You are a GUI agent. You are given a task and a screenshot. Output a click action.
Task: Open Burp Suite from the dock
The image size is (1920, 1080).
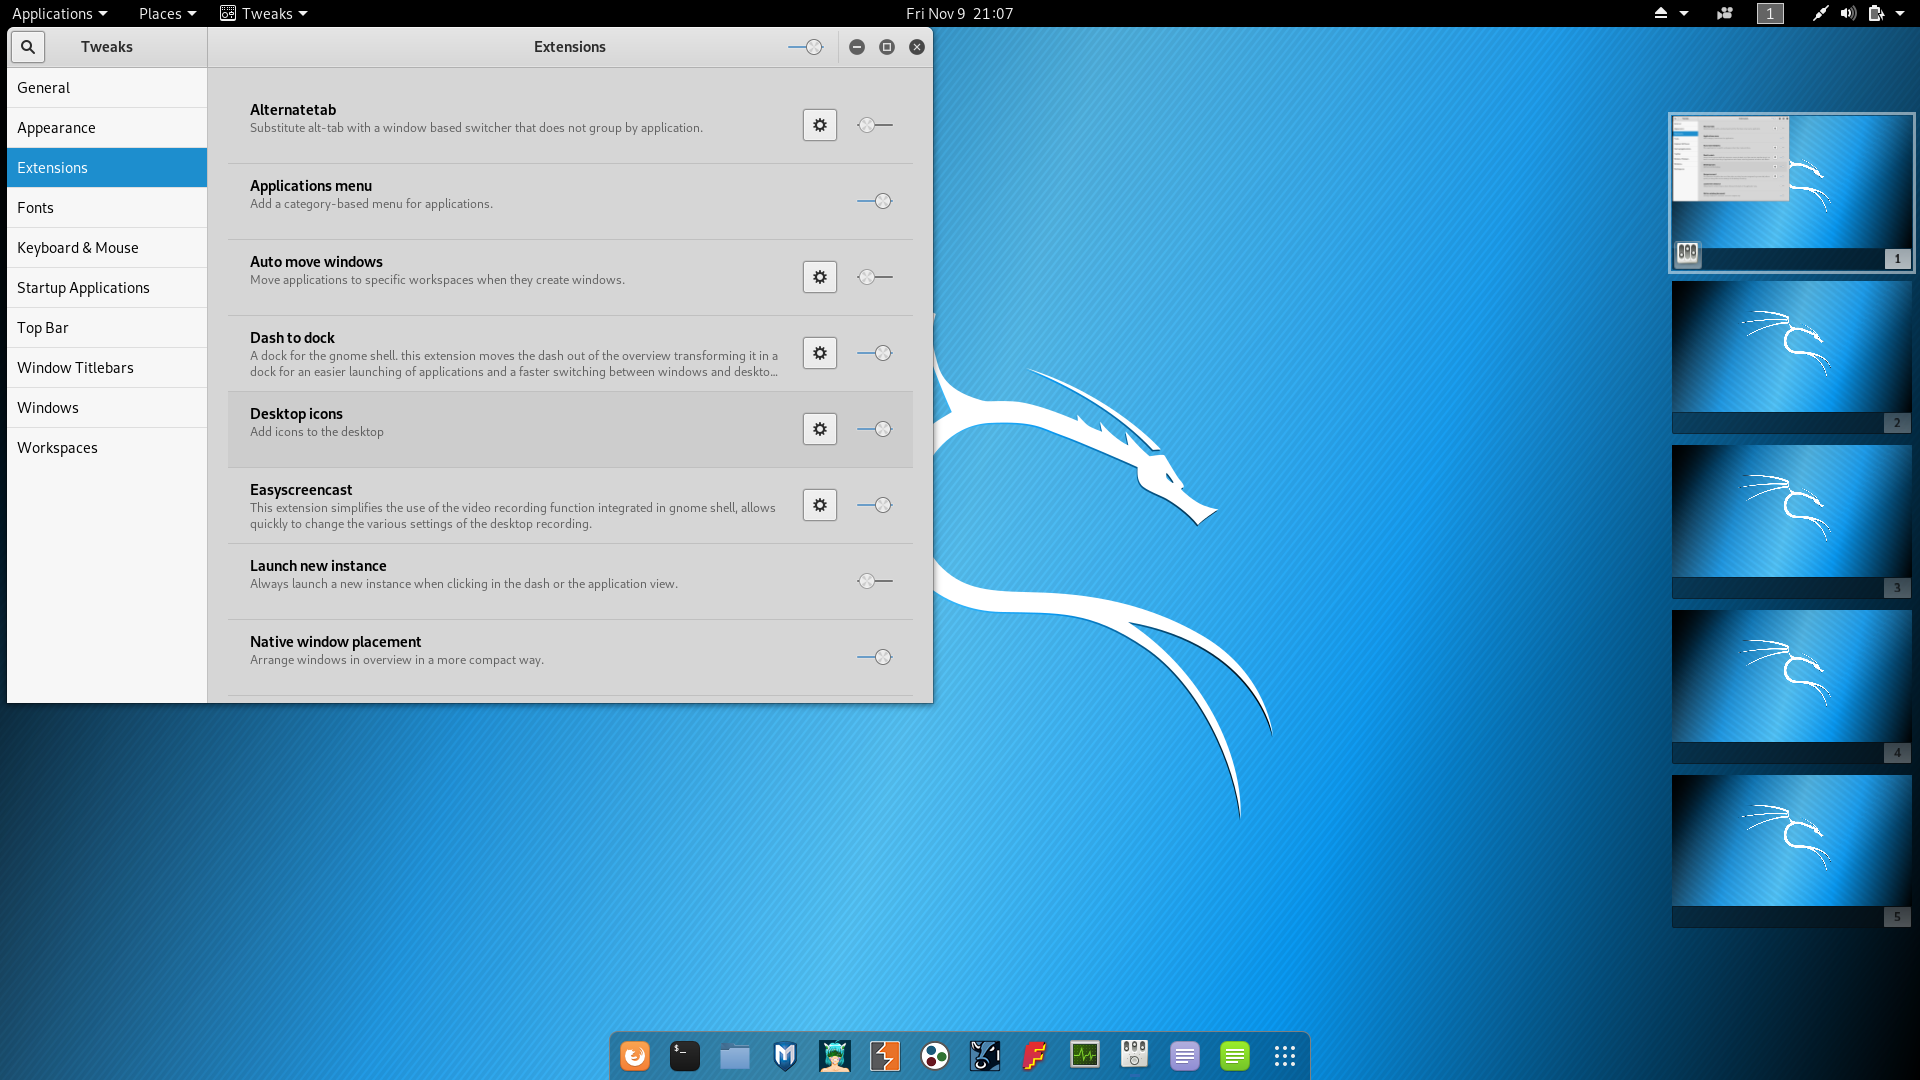tap(885, 1056)
